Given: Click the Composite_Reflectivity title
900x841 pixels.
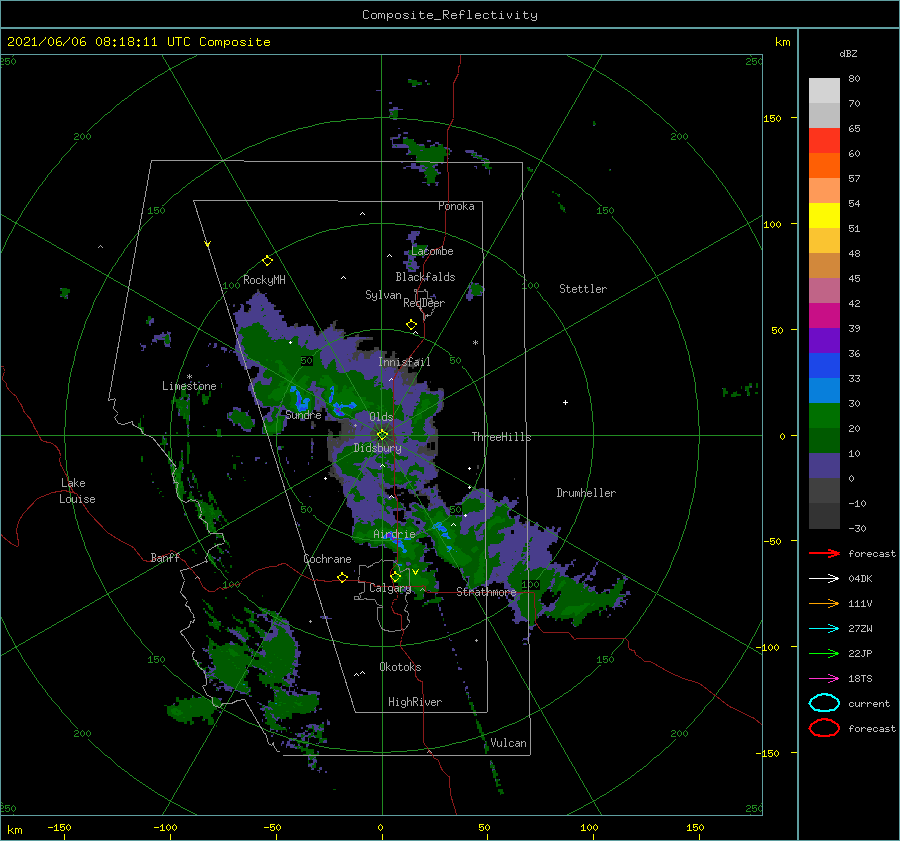Looking at the screenshot, I should pyautogui.click(x=450, y=15).
